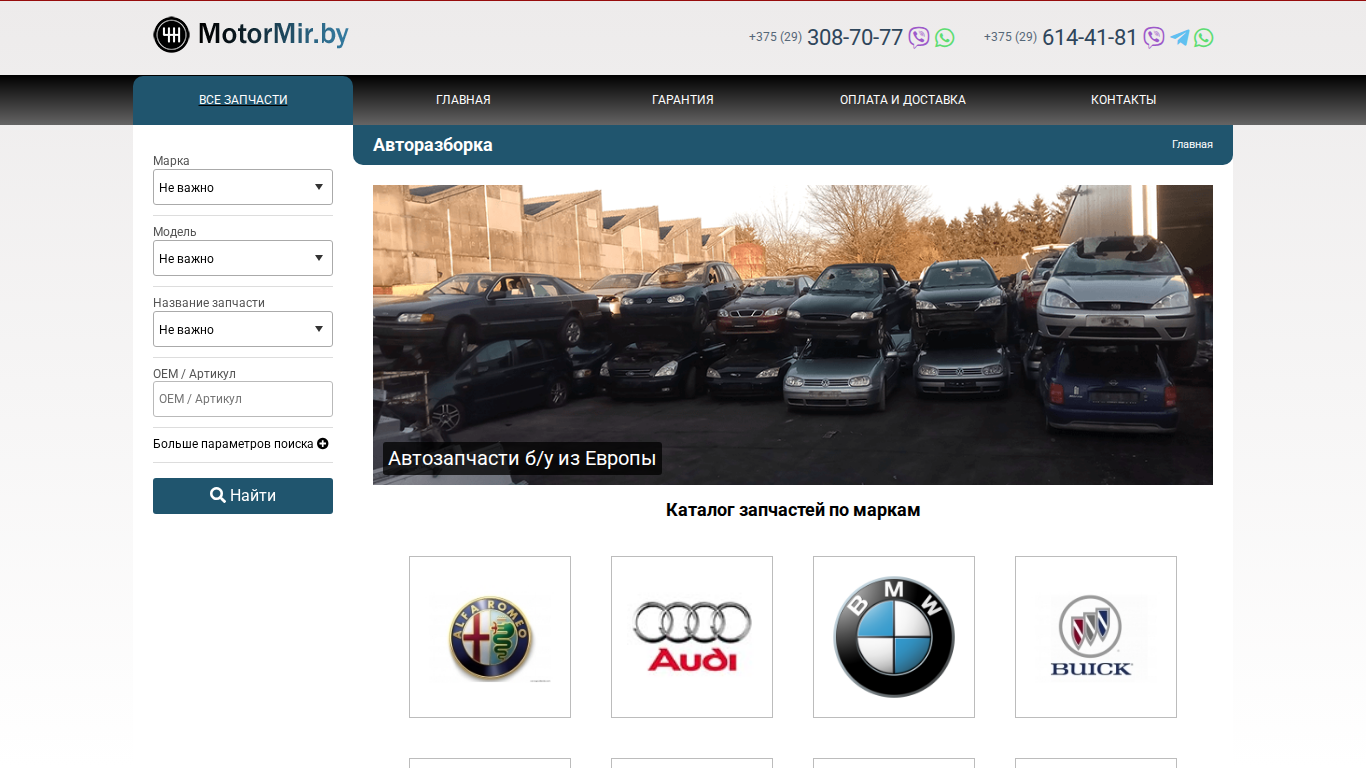This screenshot has height=768, width=1366.
Task: Open Viber chat for 308-70-77 number
Action: pyautogui.click(x=919, y=38)
